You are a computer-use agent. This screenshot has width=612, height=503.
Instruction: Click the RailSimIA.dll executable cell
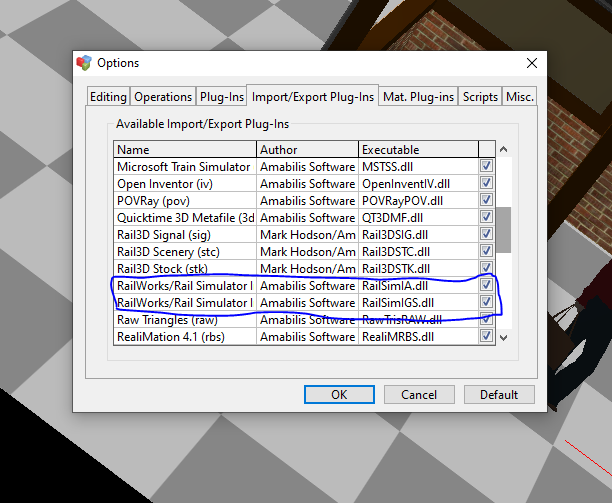pos(418,286)
